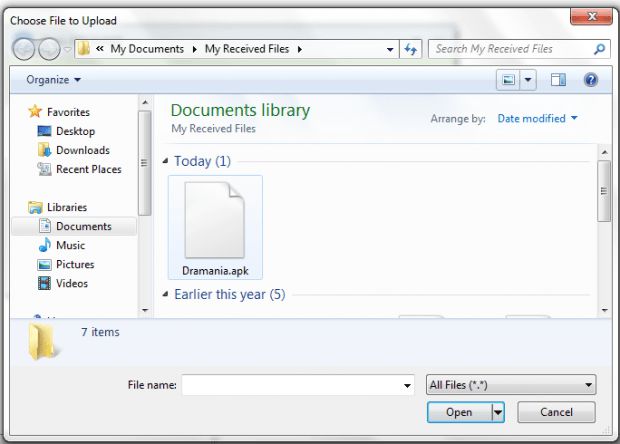
Task: Open Videos library in sidebar
Action: (71, 283)
